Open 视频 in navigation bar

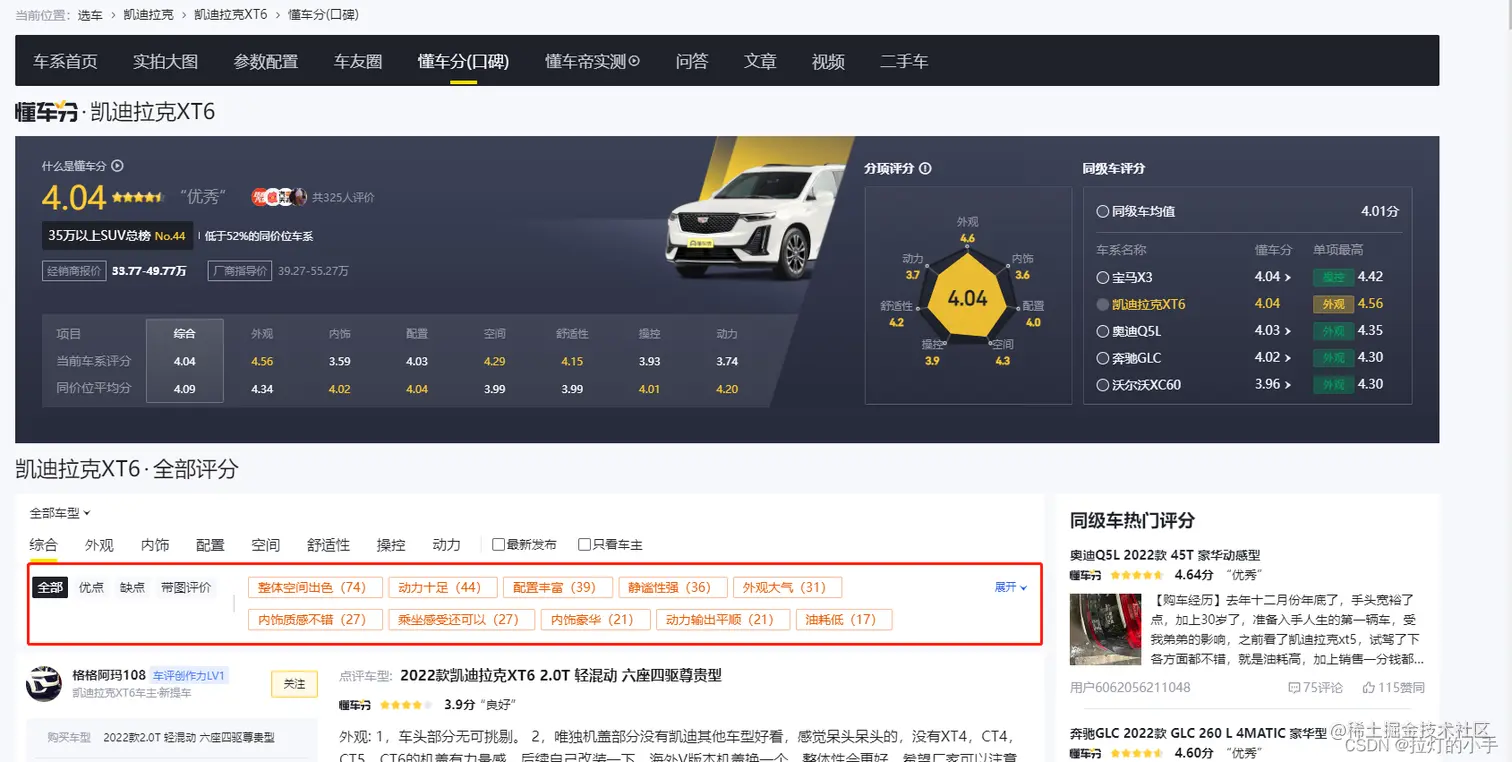(x=828, y=62)
